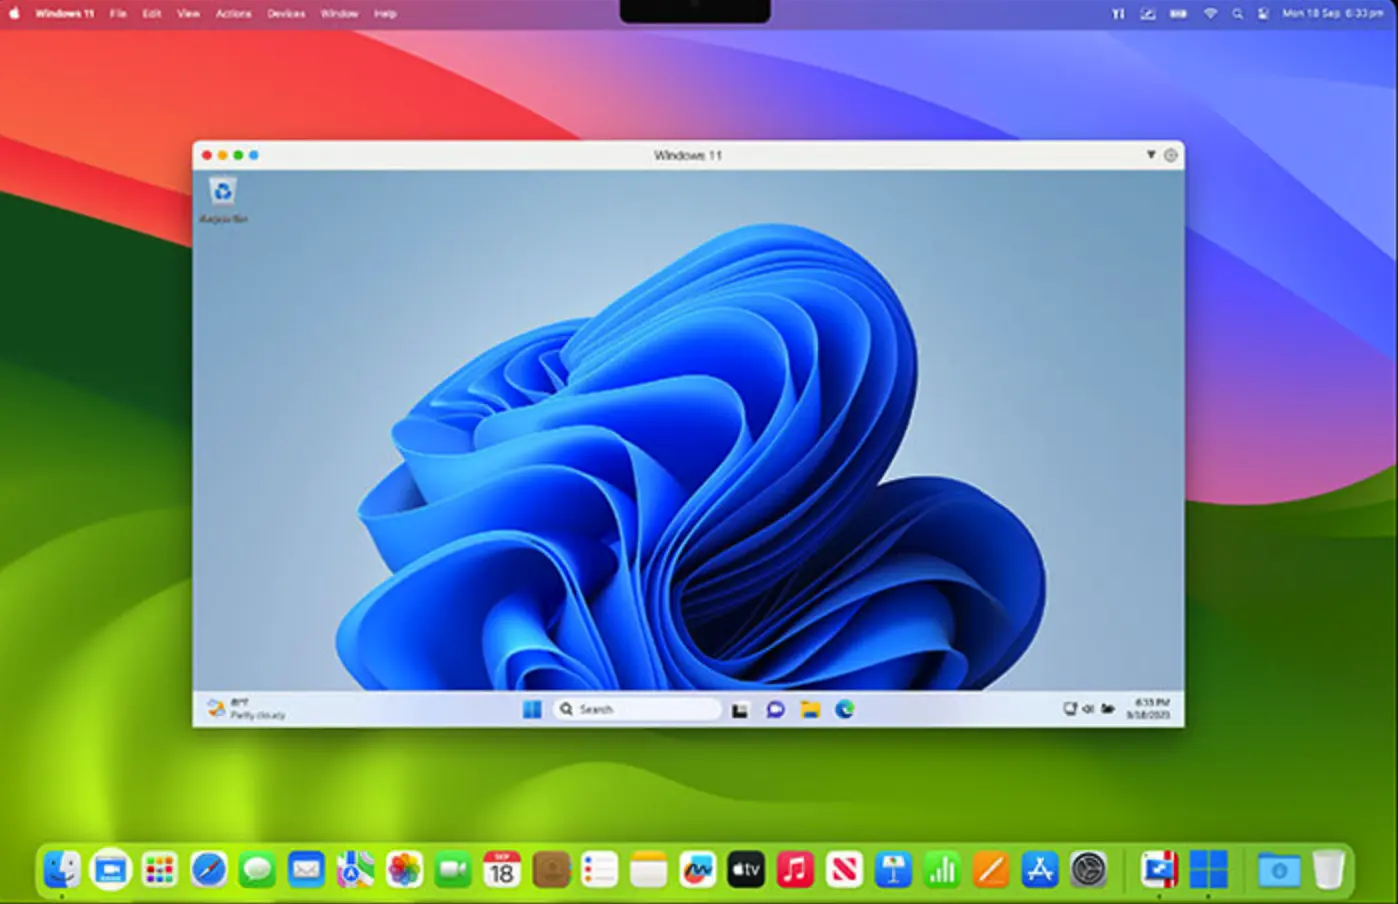Click the Windows taskbar clock and date
Image resolution: width=1398 pixels, height=904 pixels.
coord(1148,709)
